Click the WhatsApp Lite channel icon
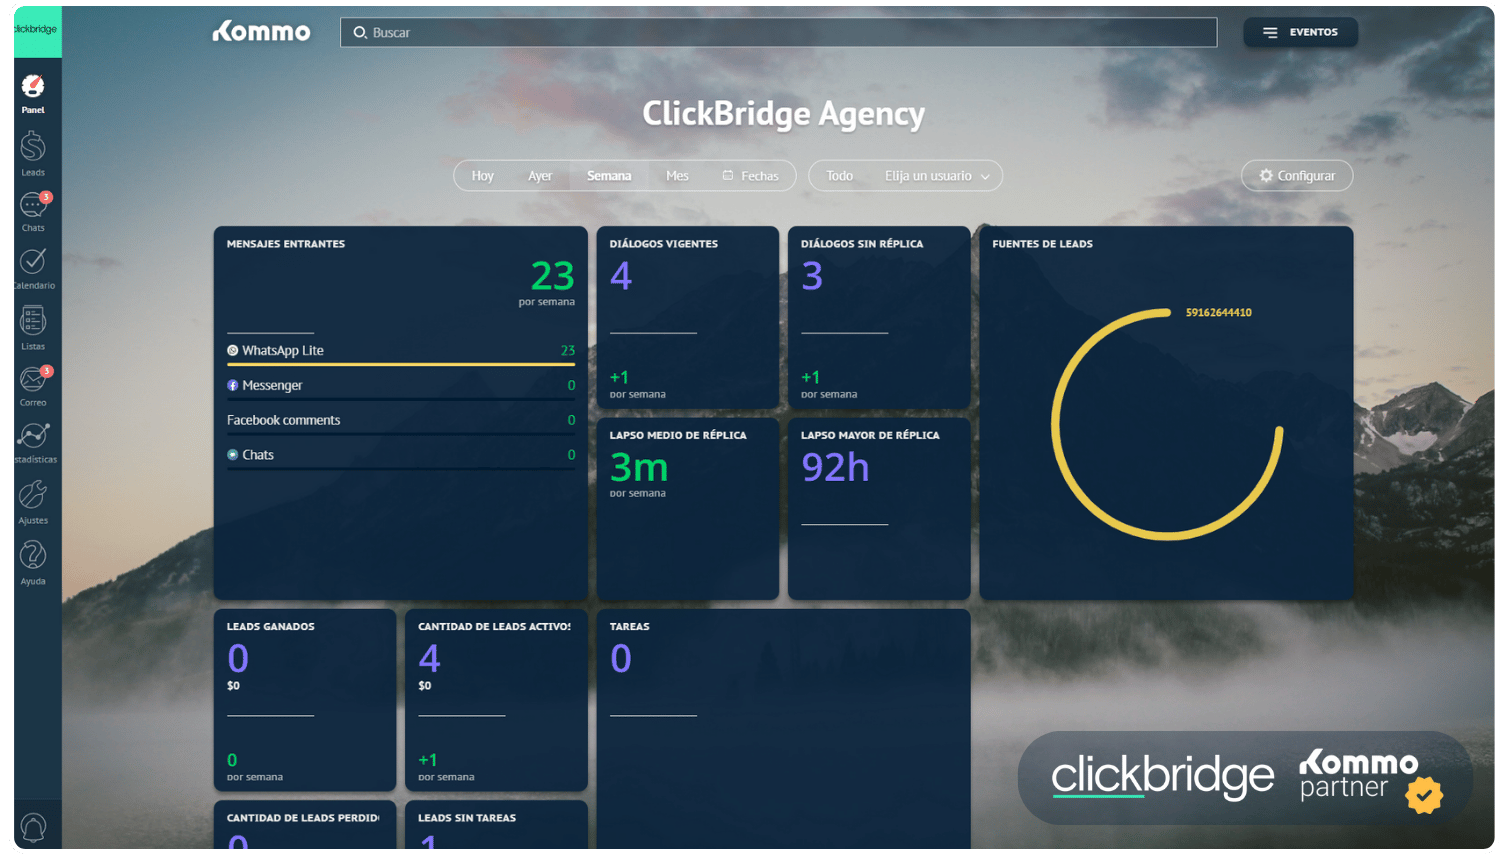Image resolution: width=1512 pixels, height=858 pixels. pos(233,351)
